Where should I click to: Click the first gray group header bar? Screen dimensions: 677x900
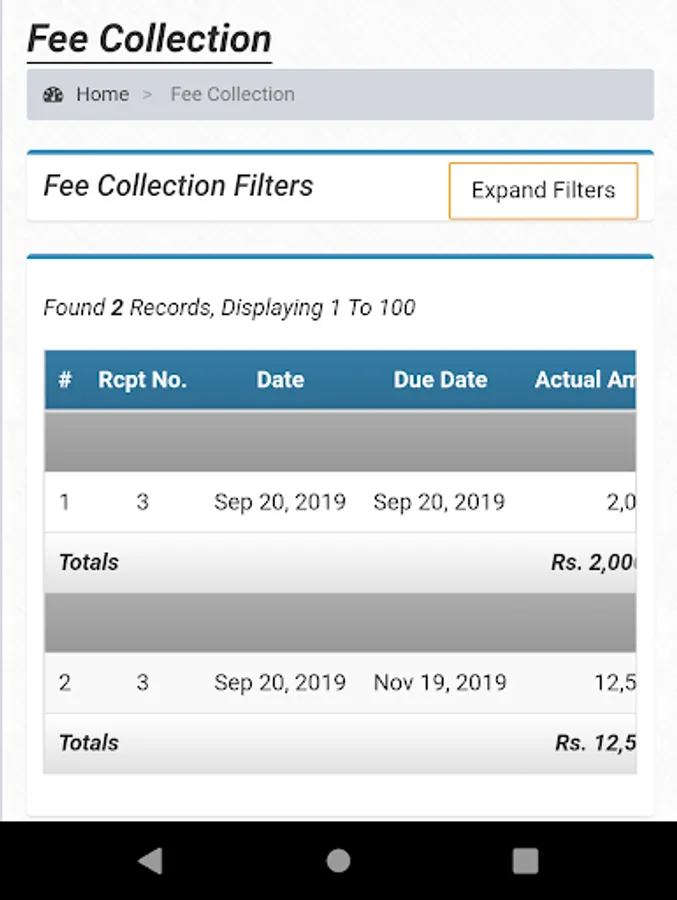pyautogui.click(x=340, y=441)
